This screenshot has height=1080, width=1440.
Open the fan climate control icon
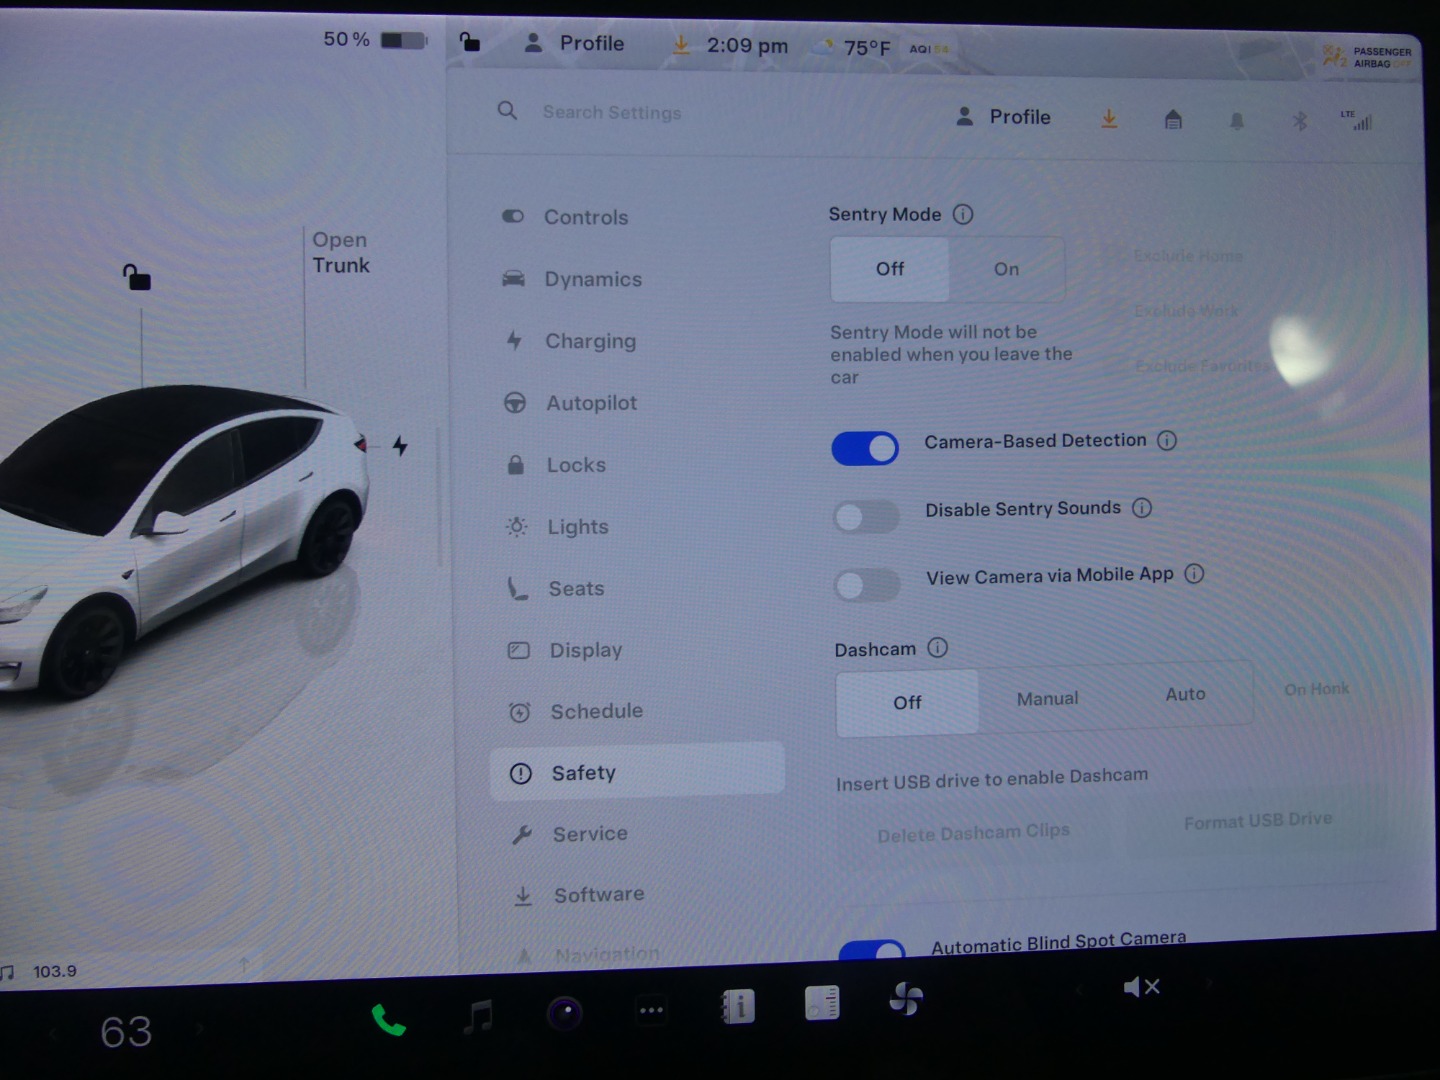[x=906, y=999]
